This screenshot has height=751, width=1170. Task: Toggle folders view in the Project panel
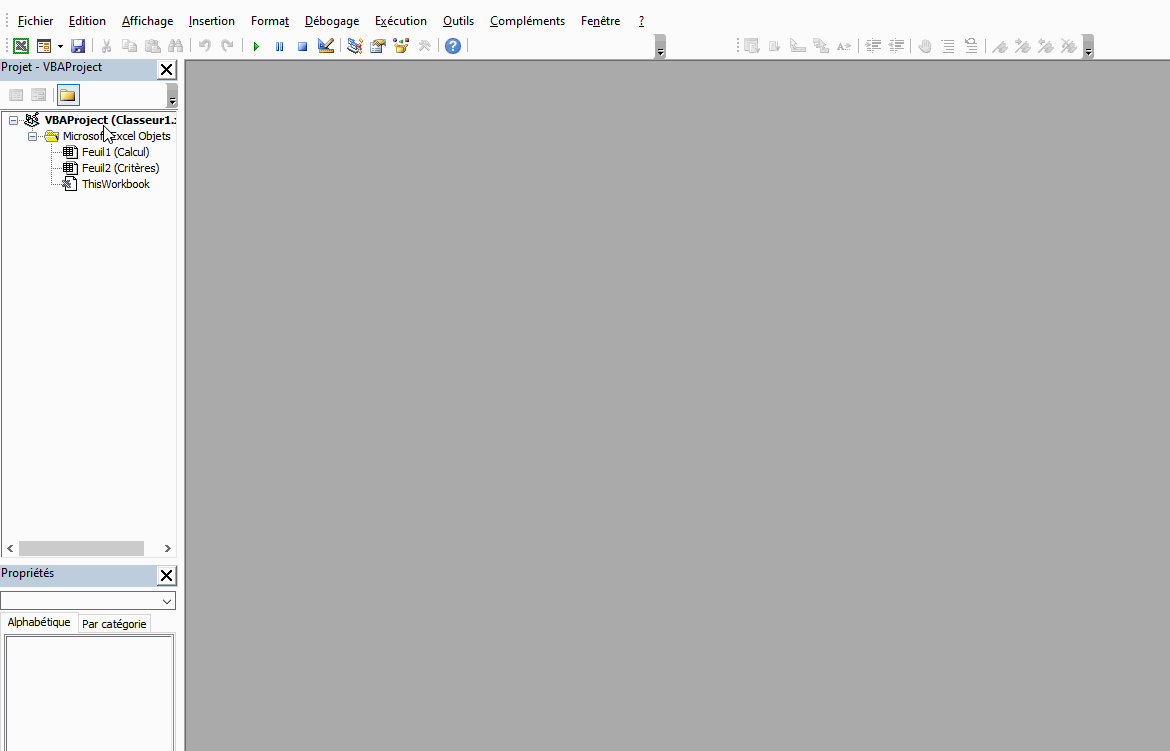pyautogui.click(x=68, y=95)
